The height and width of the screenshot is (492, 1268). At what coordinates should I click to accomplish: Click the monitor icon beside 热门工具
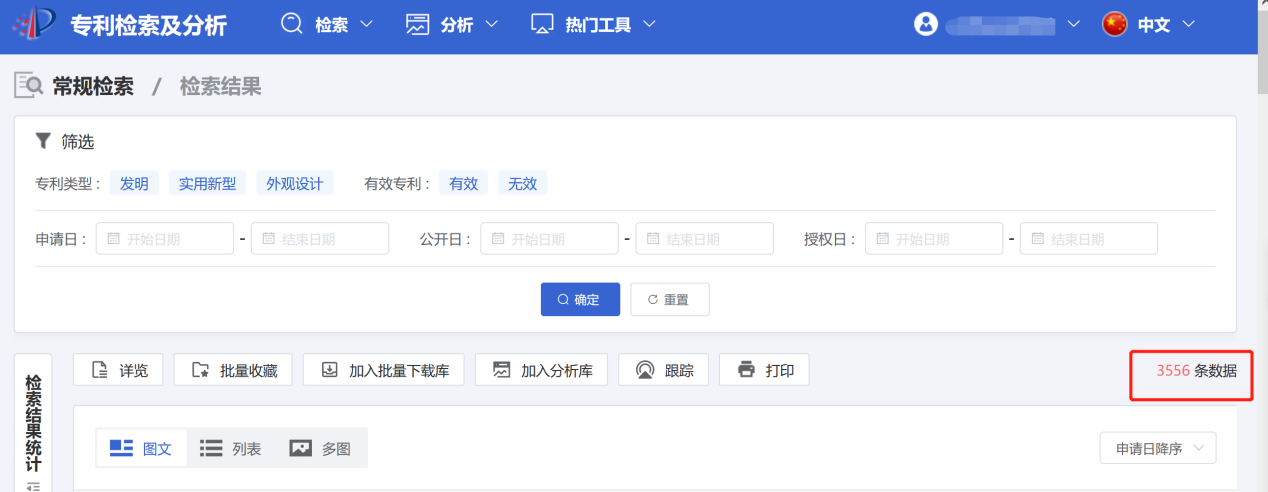[542, 24]
